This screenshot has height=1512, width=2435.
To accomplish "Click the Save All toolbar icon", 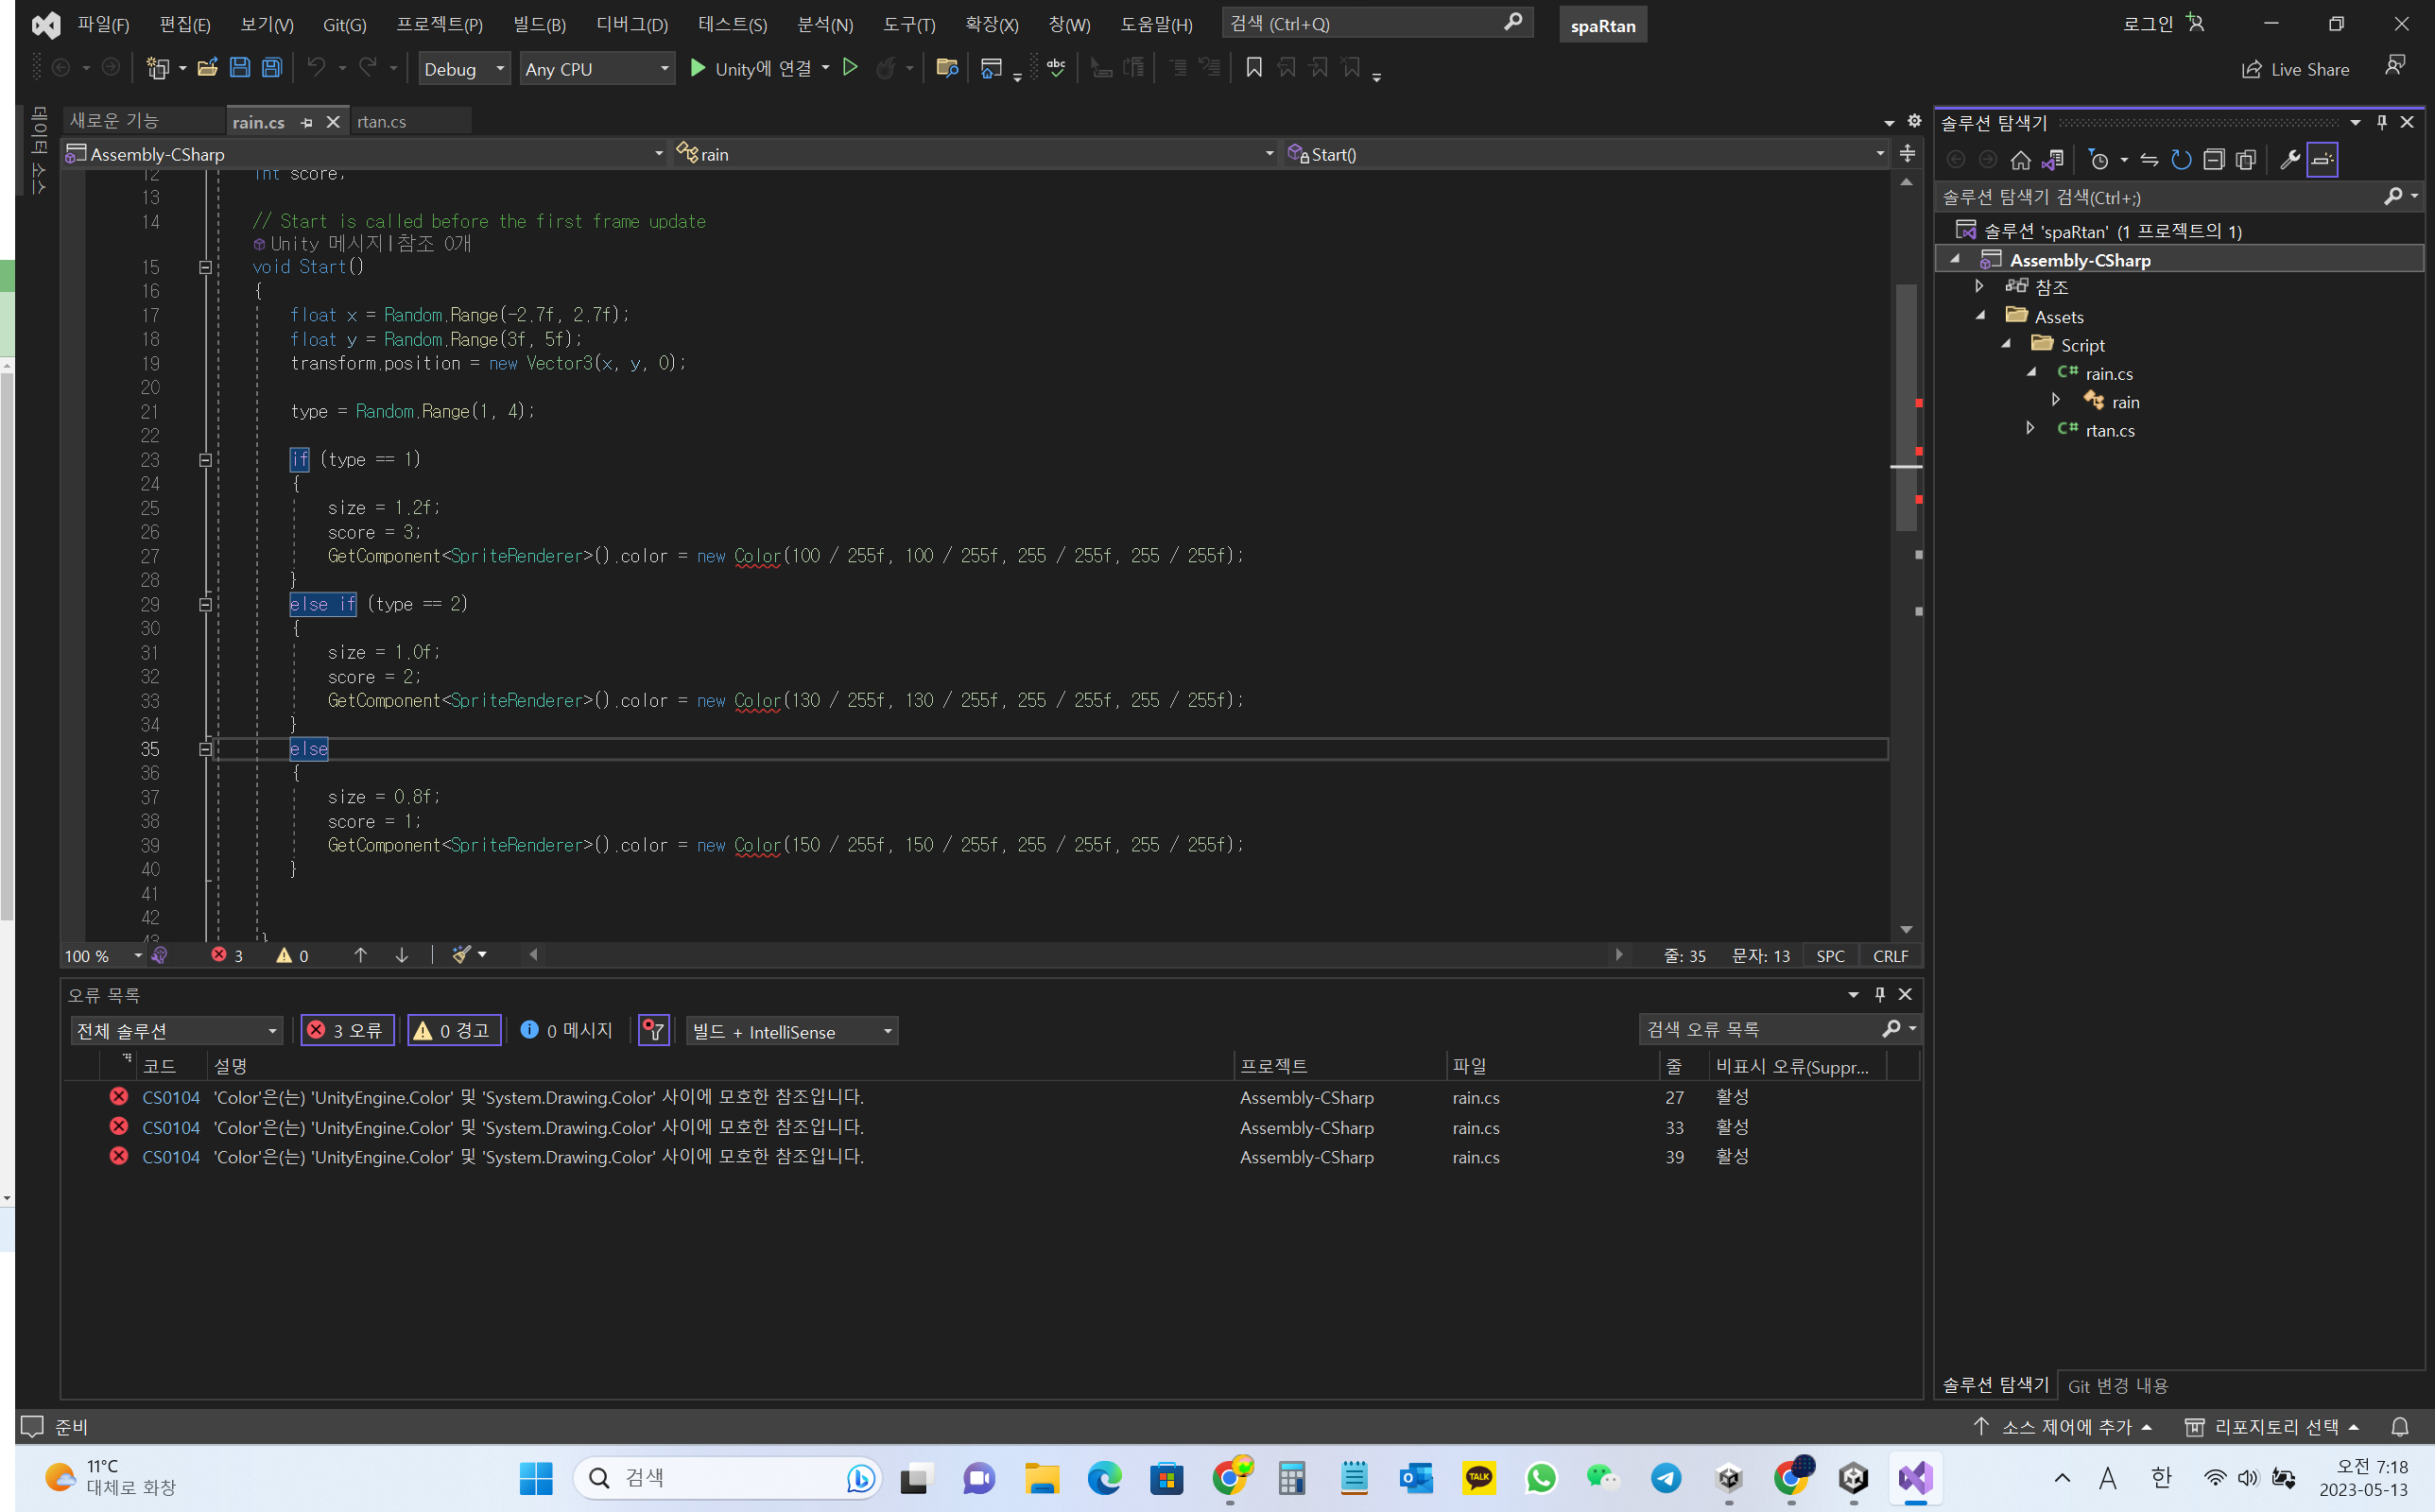I will coord(272,68).
